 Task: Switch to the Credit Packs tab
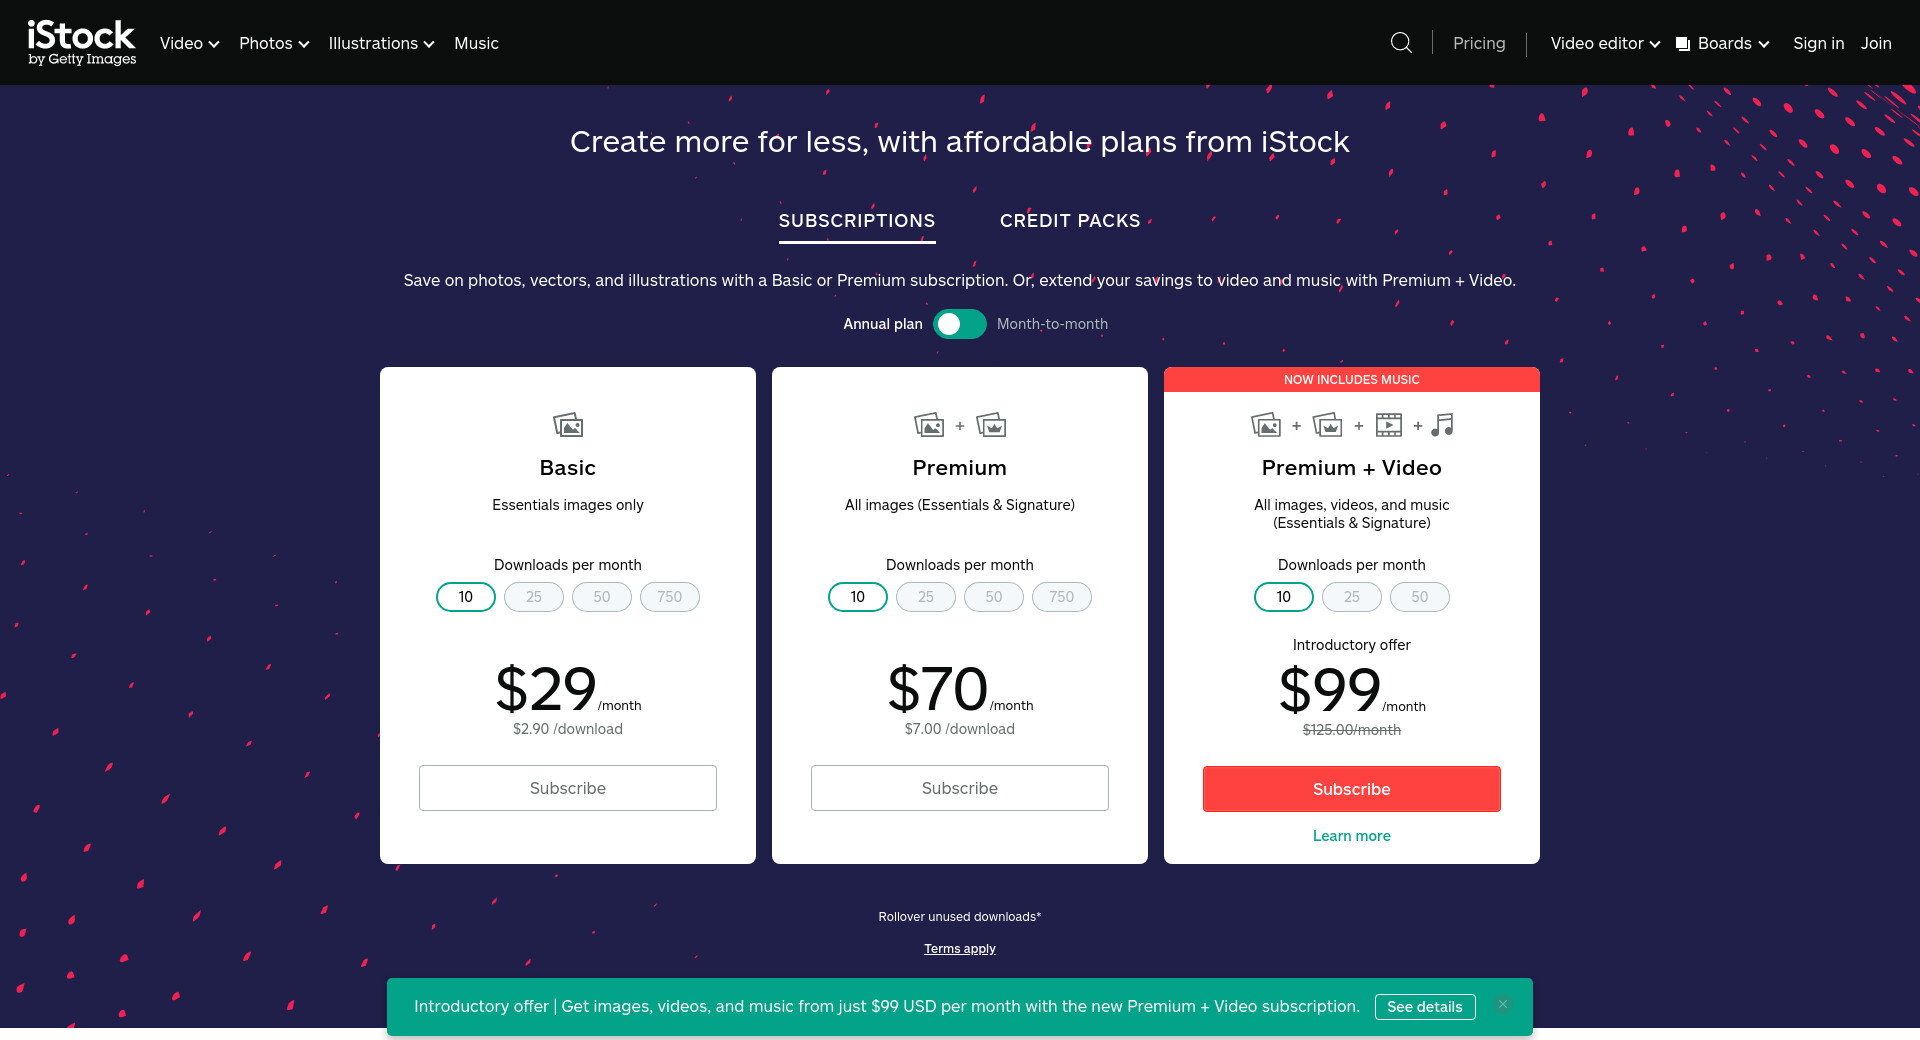click(1069, 221)
